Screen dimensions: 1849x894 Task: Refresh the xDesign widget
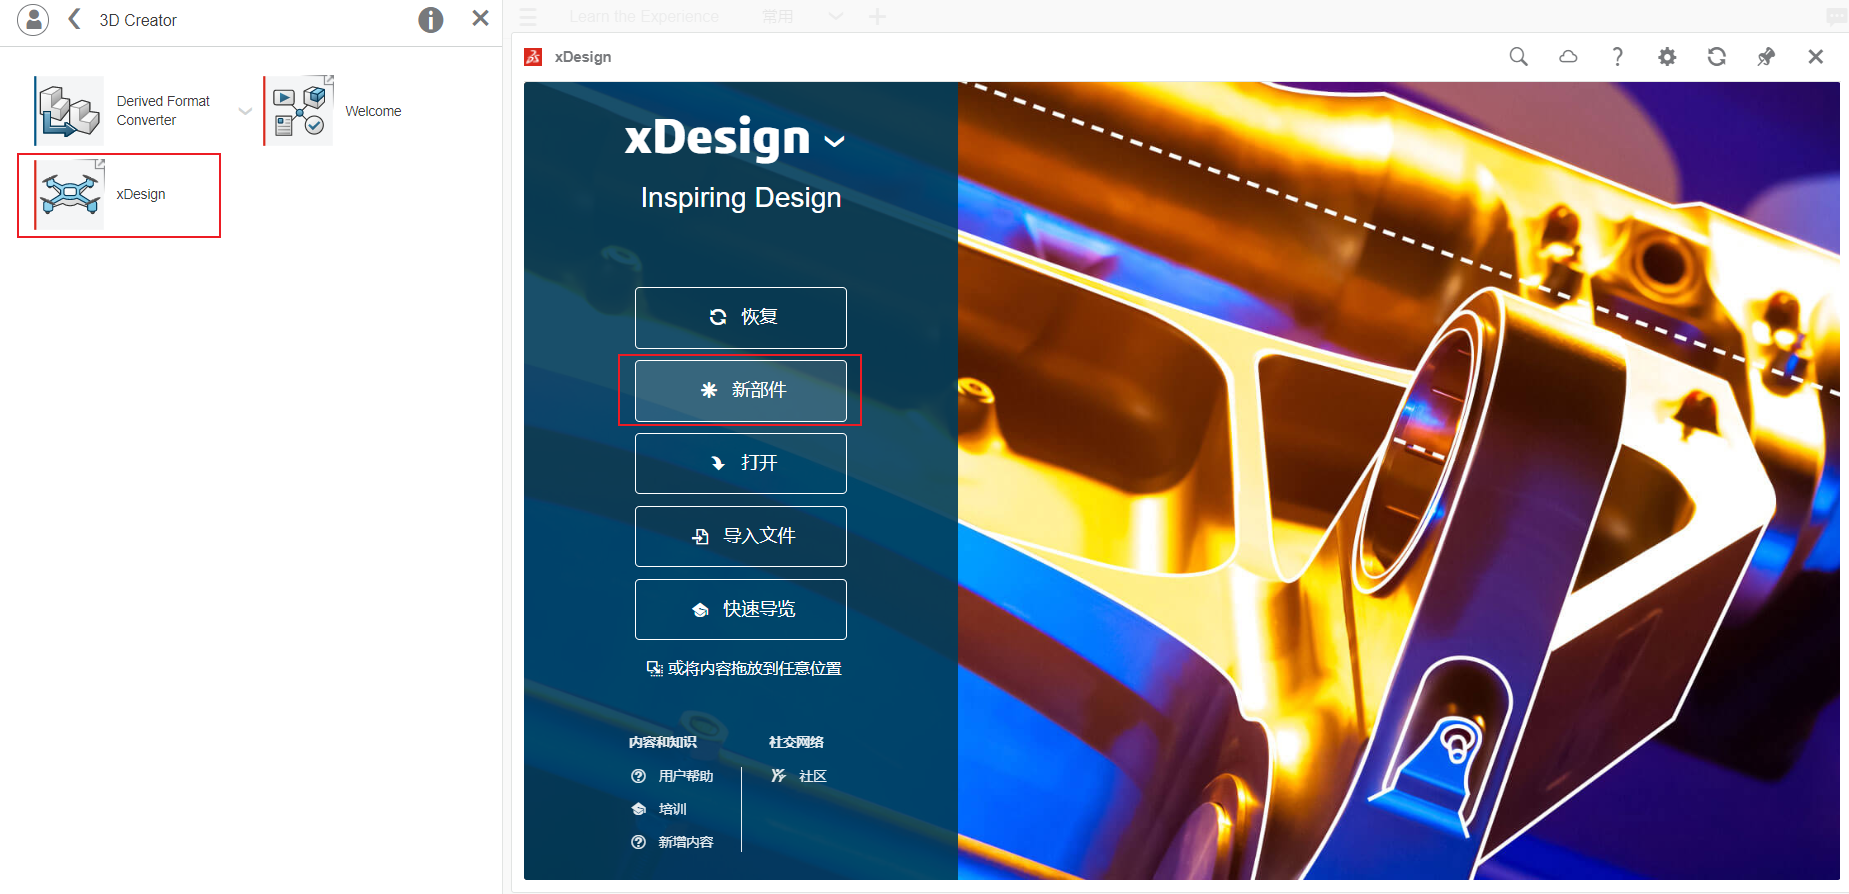[1716, 57]
